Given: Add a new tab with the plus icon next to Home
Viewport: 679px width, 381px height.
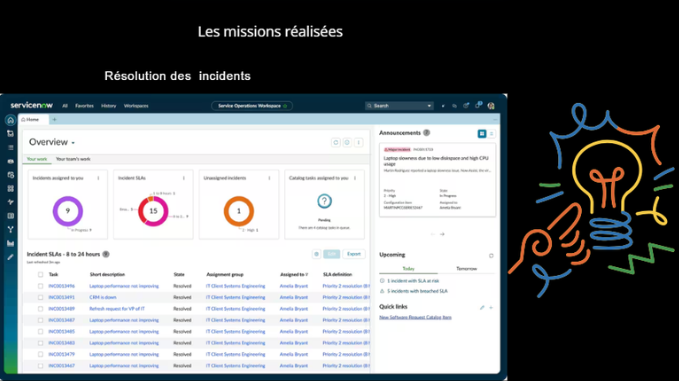Looking at the screenshot, I should pyautogui.click(x=54, y=119).
